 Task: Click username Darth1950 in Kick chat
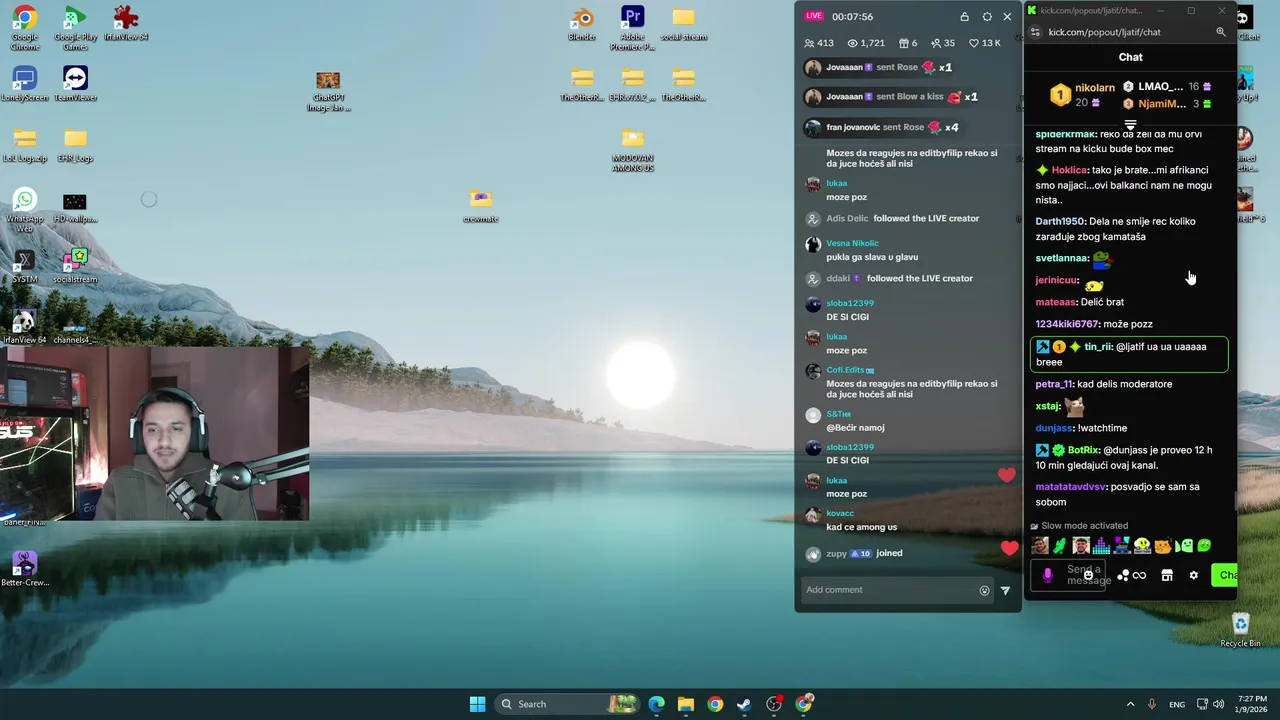pos(1059,222)
